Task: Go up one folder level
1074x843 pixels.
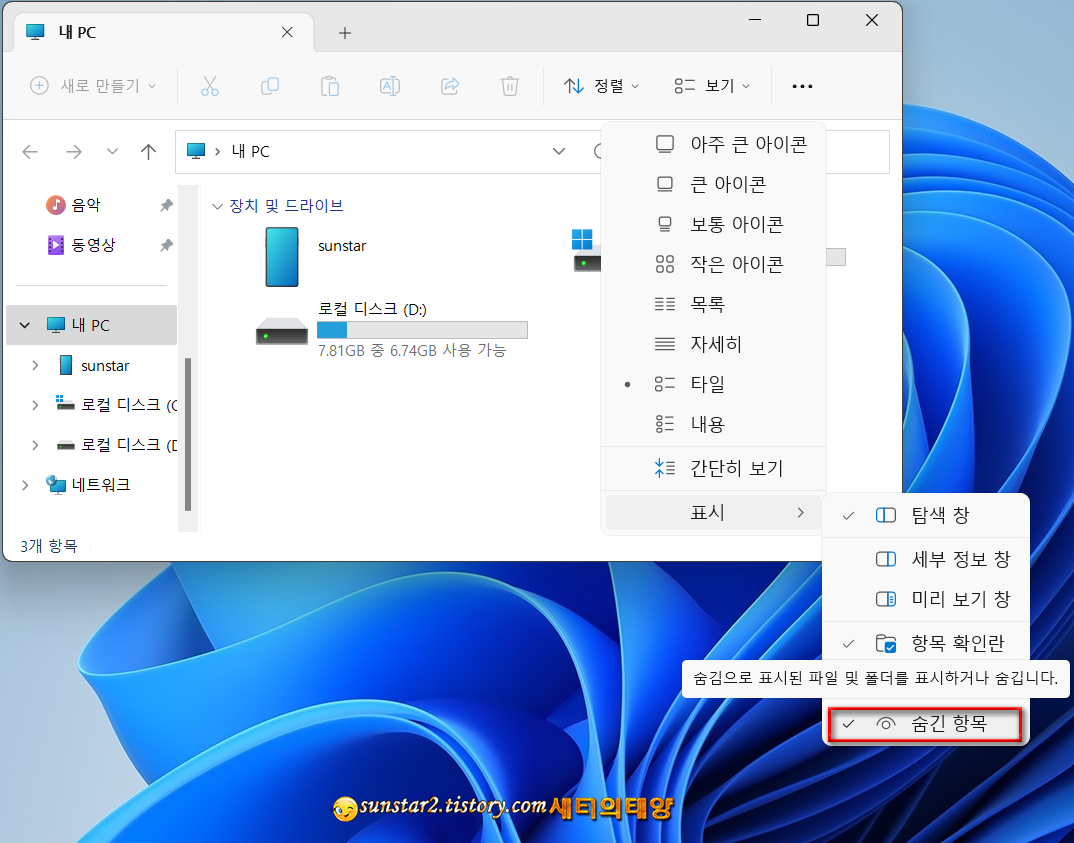Action: (x=149, y=151)
